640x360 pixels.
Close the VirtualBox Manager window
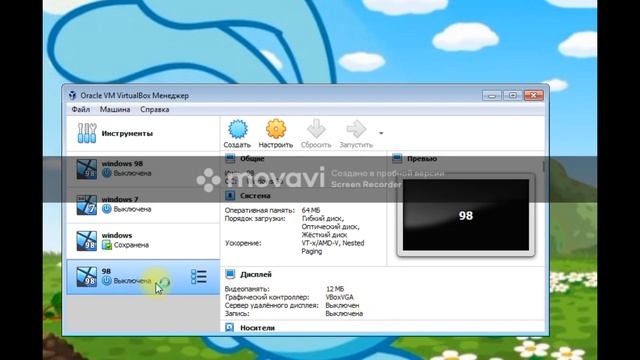tap(533, 96)
